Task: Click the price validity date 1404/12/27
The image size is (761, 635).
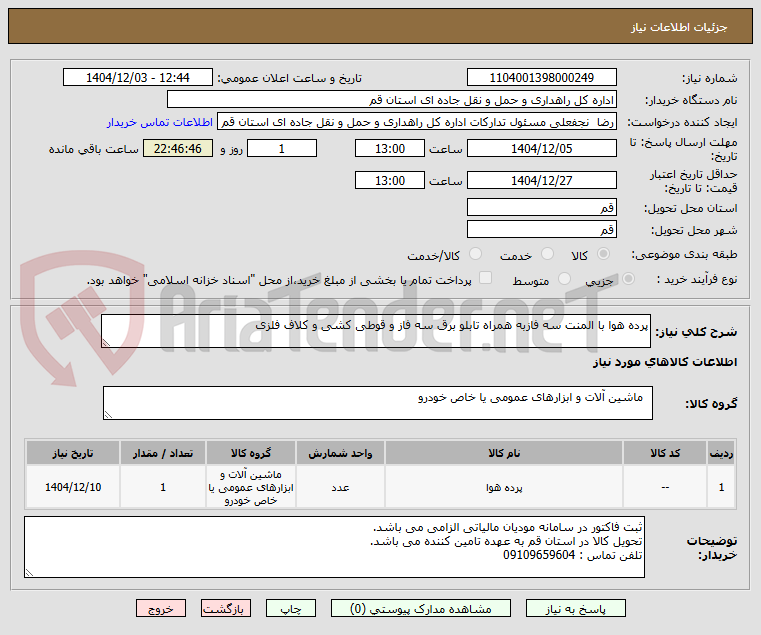Action: pos(542,181)
